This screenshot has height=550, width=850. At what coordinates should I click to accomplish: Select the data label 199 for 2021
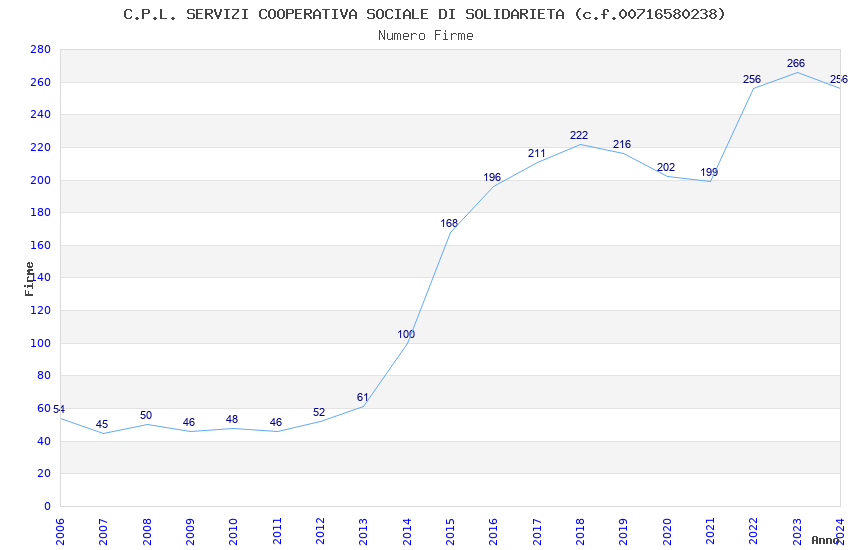[709, 172]
